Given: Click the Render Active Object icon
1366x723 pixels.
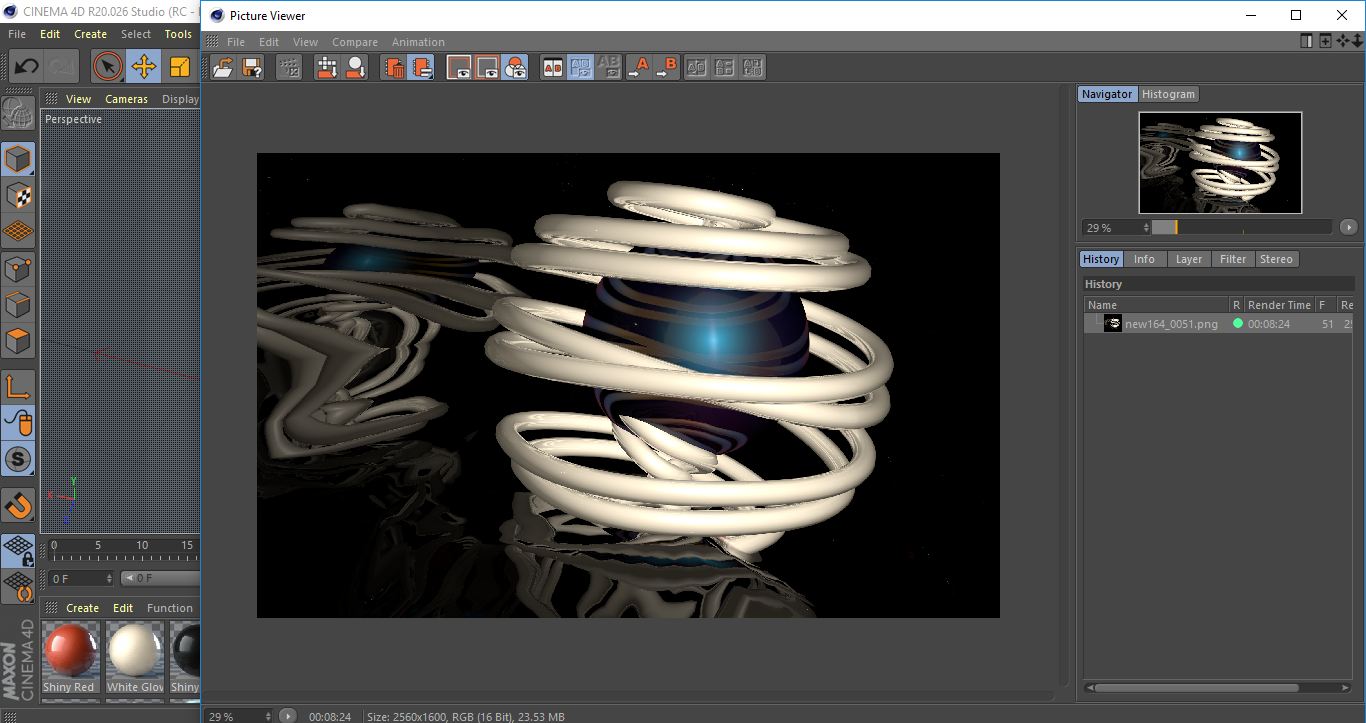Looking at the screenshot, I should (355, 67).
